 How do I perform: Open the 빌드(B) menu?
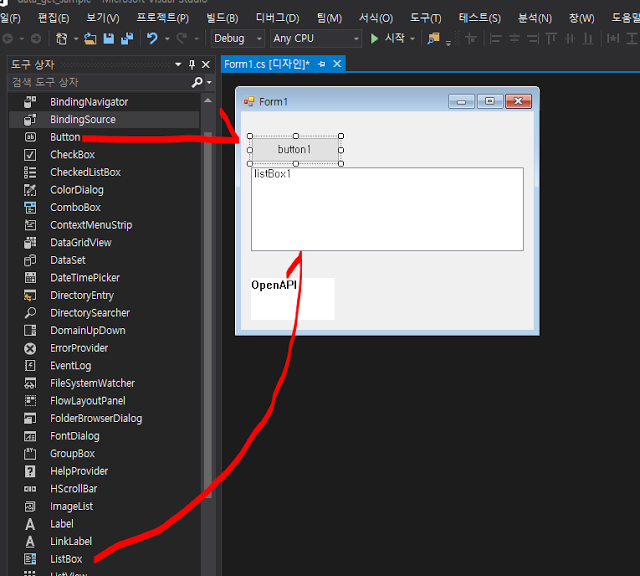[x=222, y=18]
